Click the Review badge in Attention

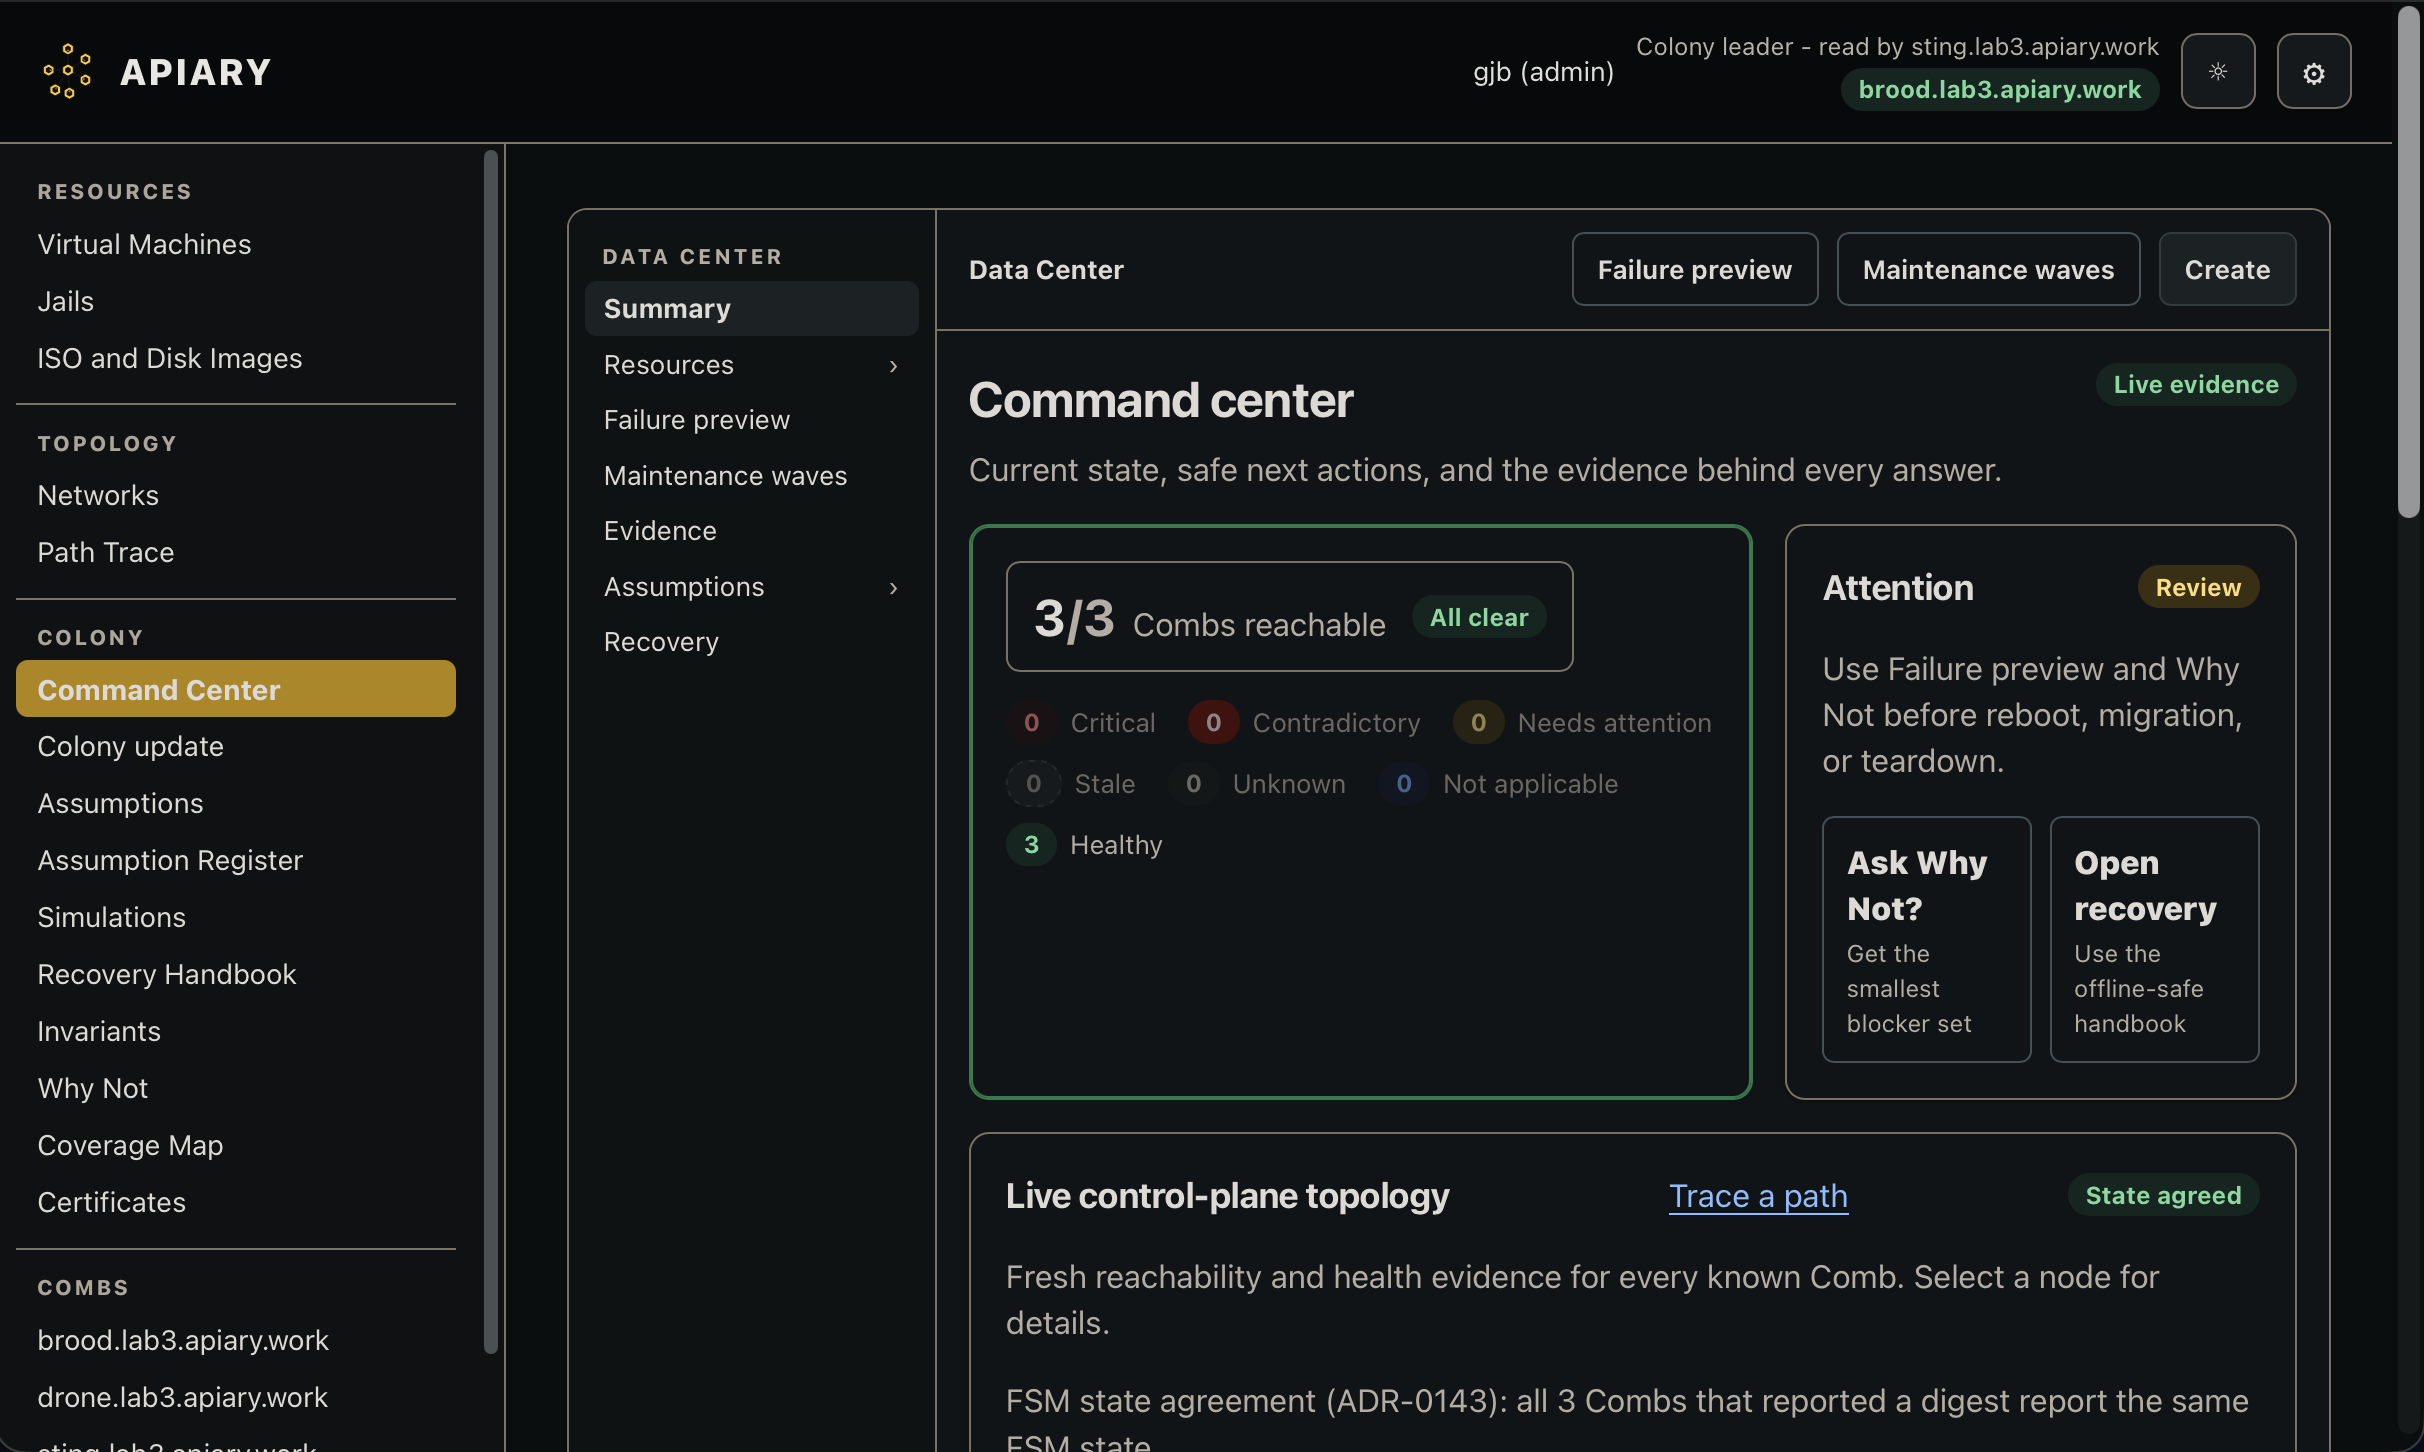[x=2198, y=587]
